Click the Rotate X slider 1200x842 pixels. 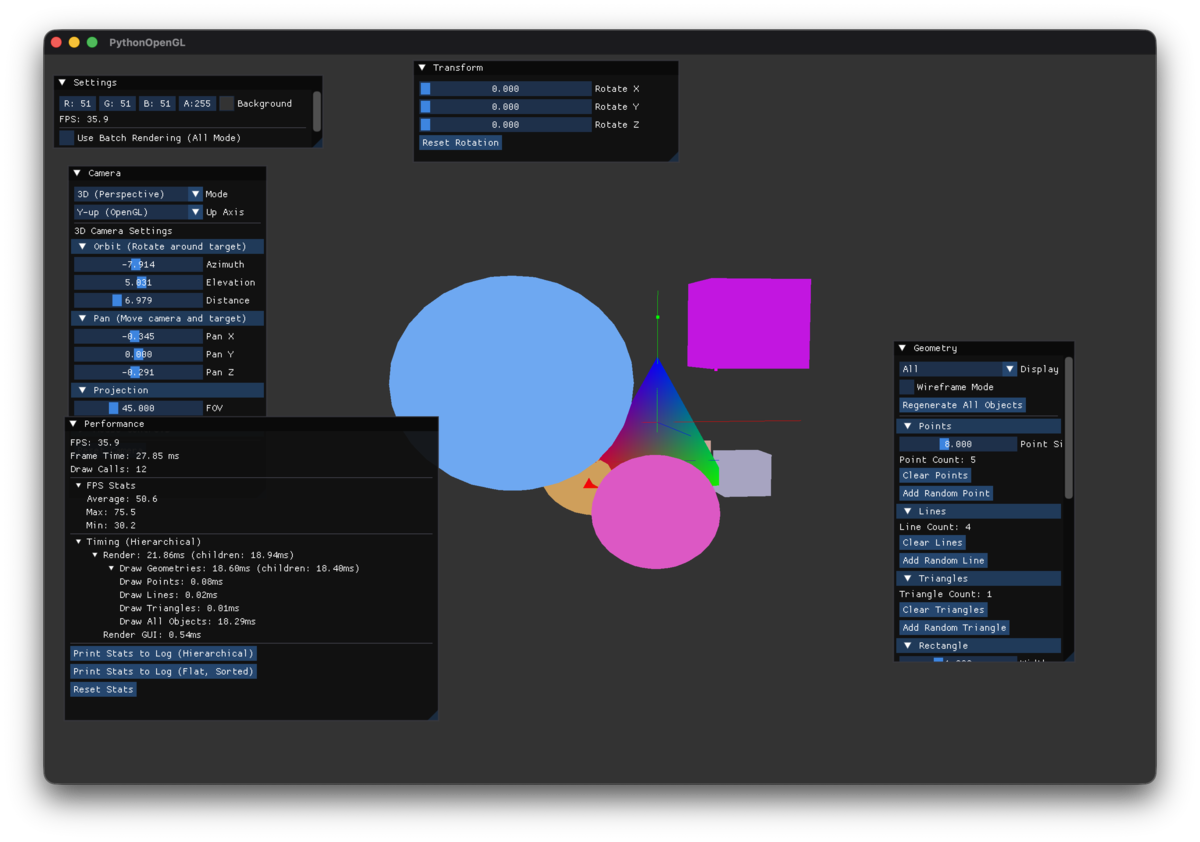(505, 89)
